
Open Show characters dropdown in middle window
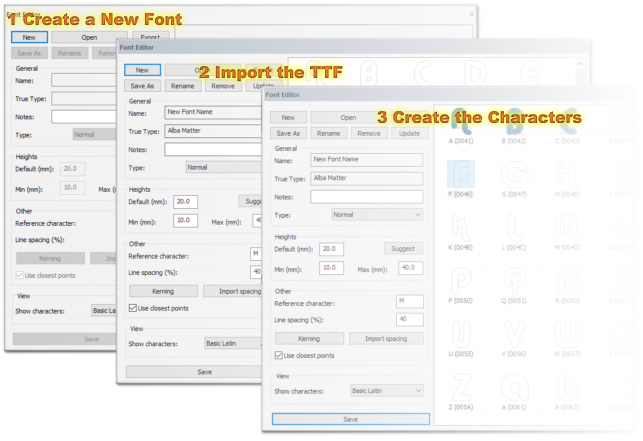tap(233, 343)
